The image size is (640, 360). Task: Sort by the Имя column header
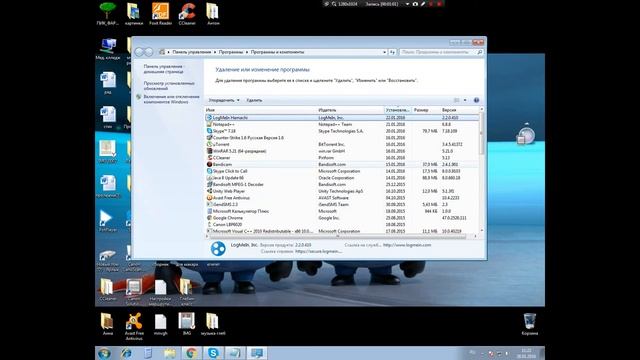(x=260, y=110)
